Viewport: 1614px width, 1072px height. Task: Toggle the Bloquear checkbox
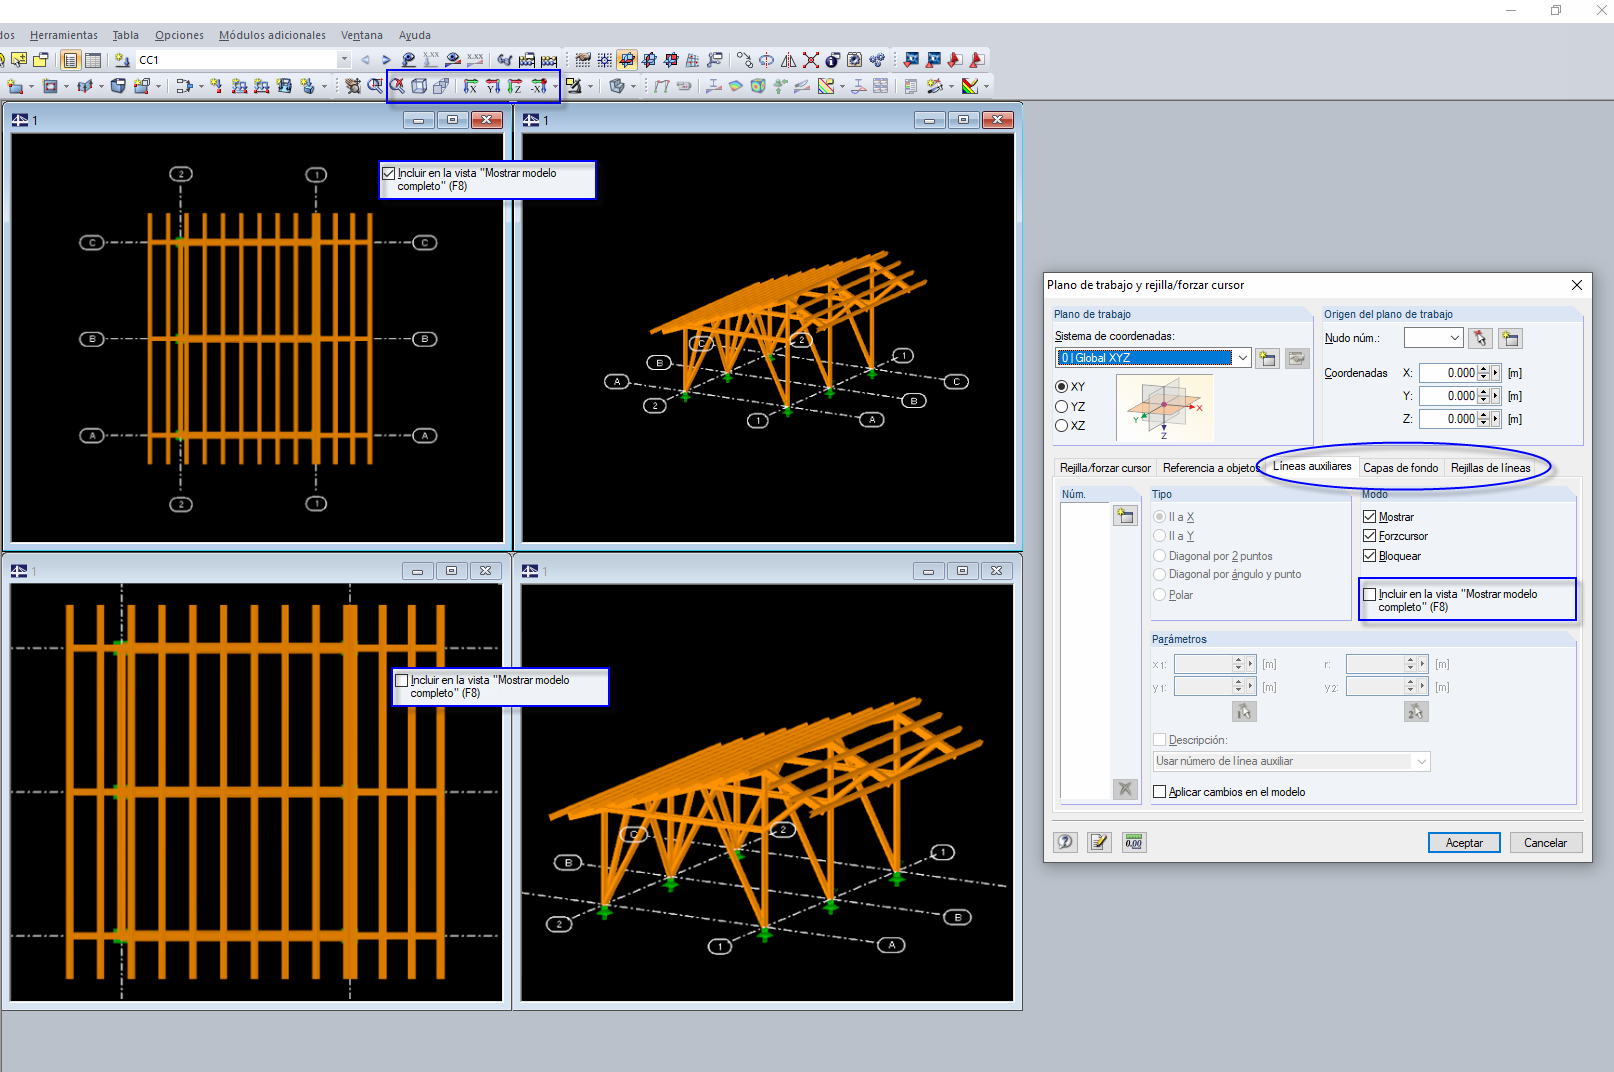pos(1370,556)
